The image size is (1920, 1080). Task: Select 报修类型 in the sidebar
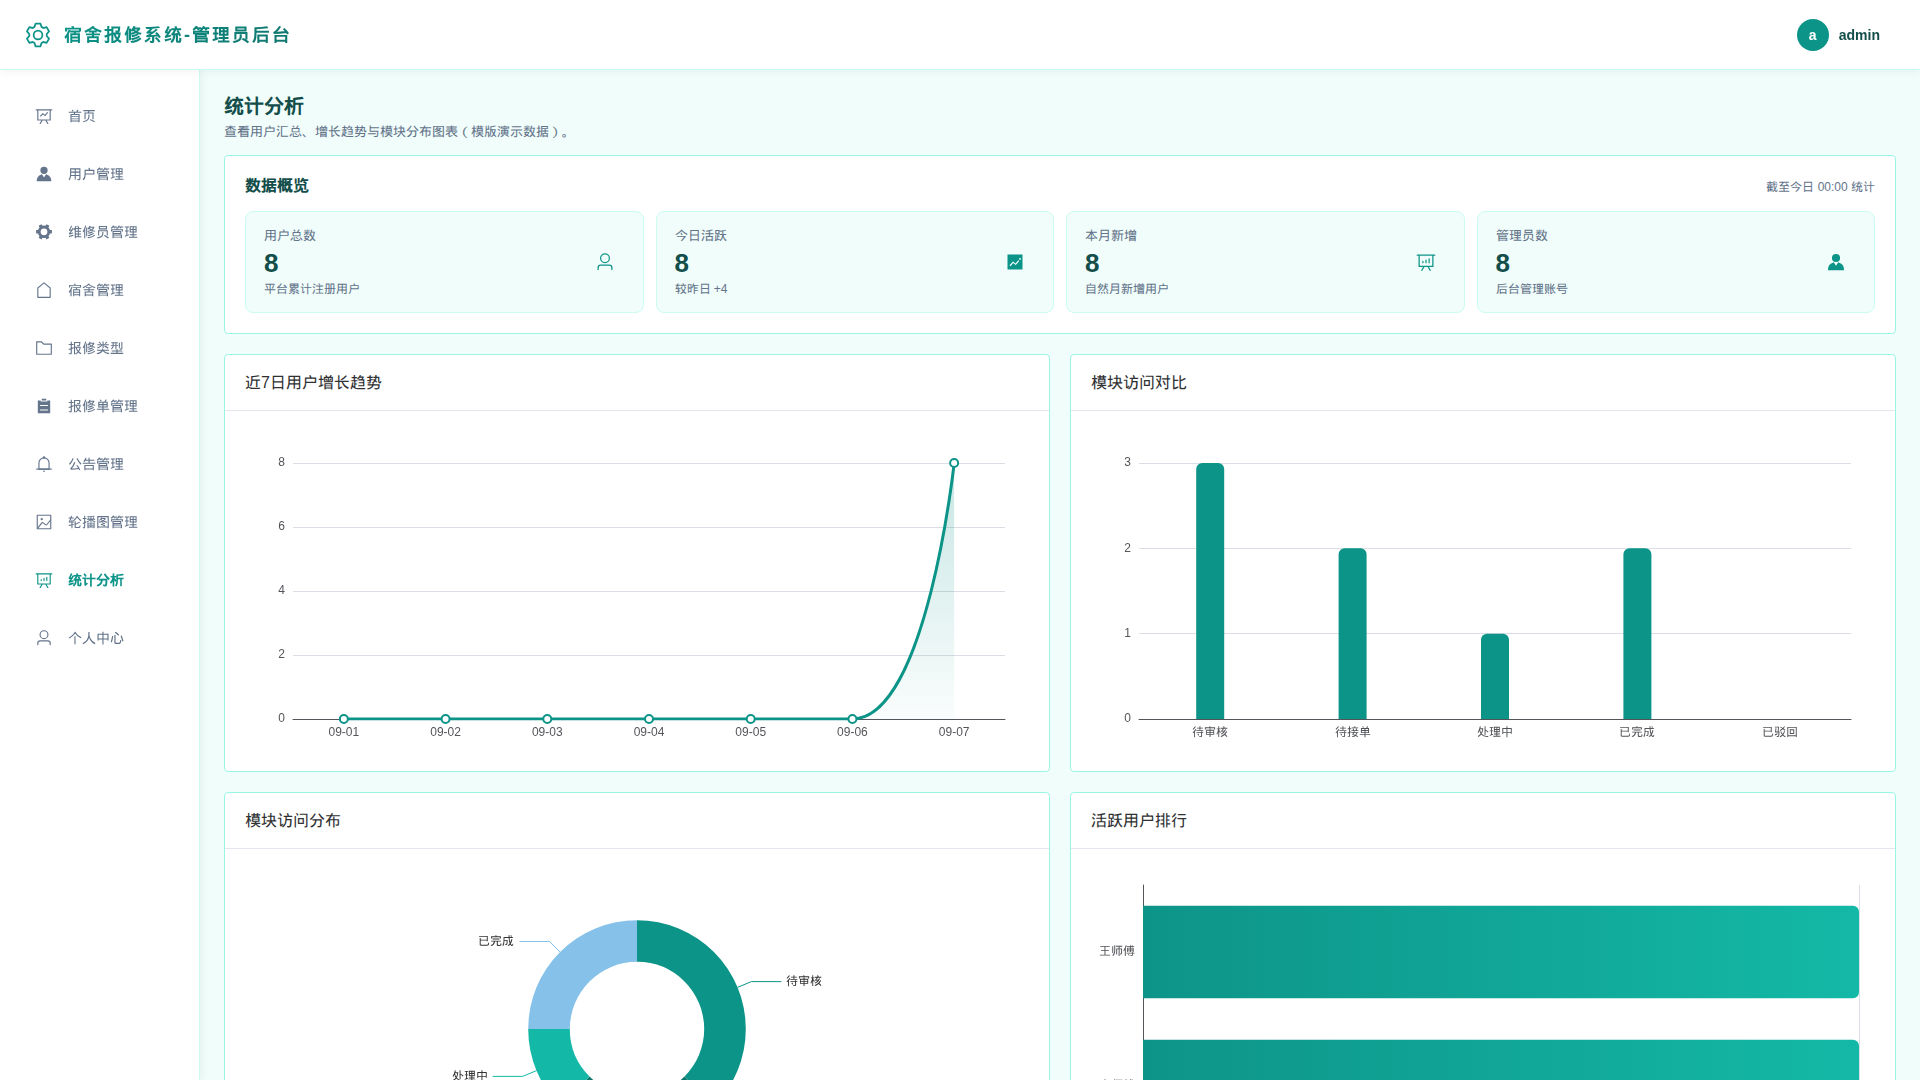tap(100, 348)
